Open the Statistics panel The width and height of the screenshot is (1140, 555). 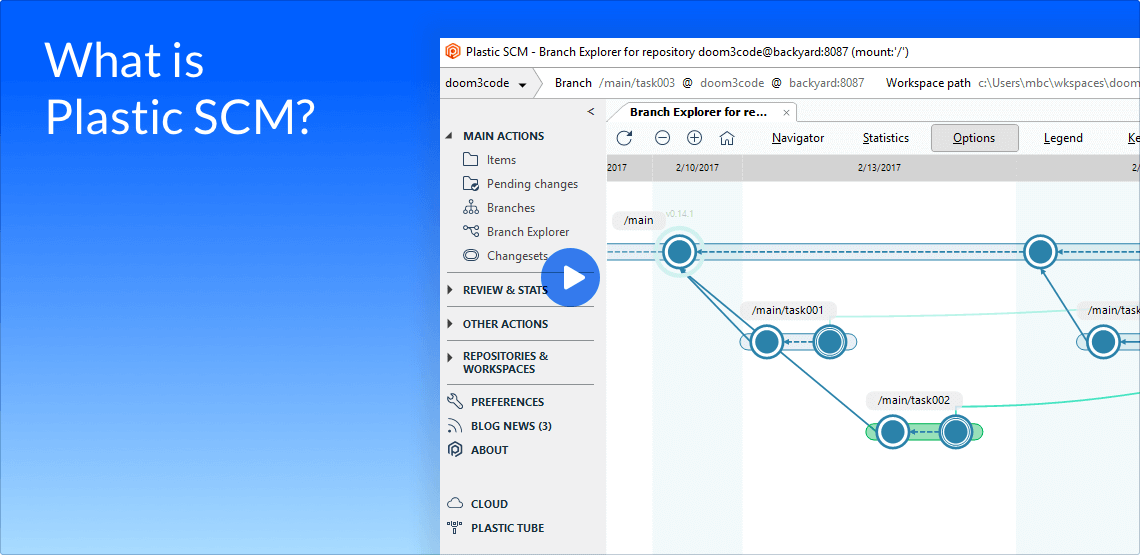pyautogui.click(x=886, y=138)
